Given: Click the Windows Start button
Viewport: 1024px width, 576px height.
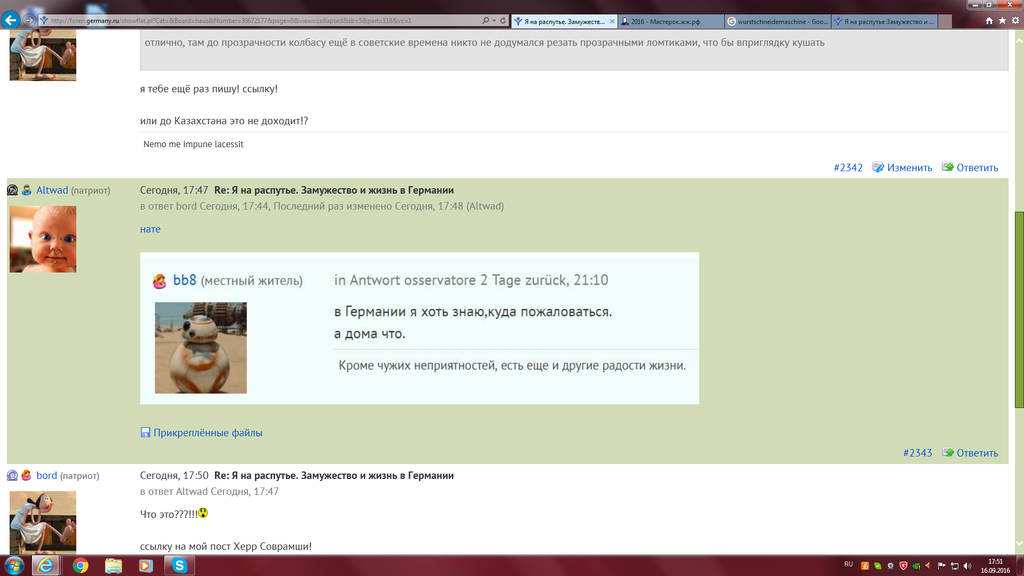Looking at the screenshot, I should (x=14, y=565).
